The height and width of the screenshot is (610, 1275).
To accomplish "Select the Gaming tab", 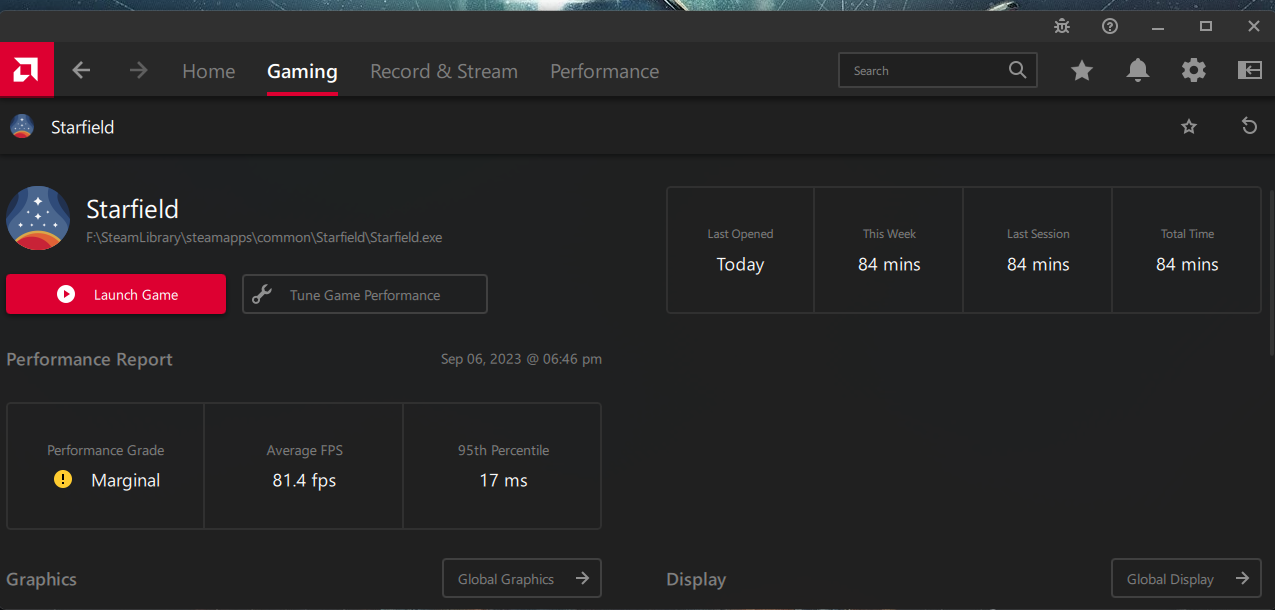I will coord(302,71).
